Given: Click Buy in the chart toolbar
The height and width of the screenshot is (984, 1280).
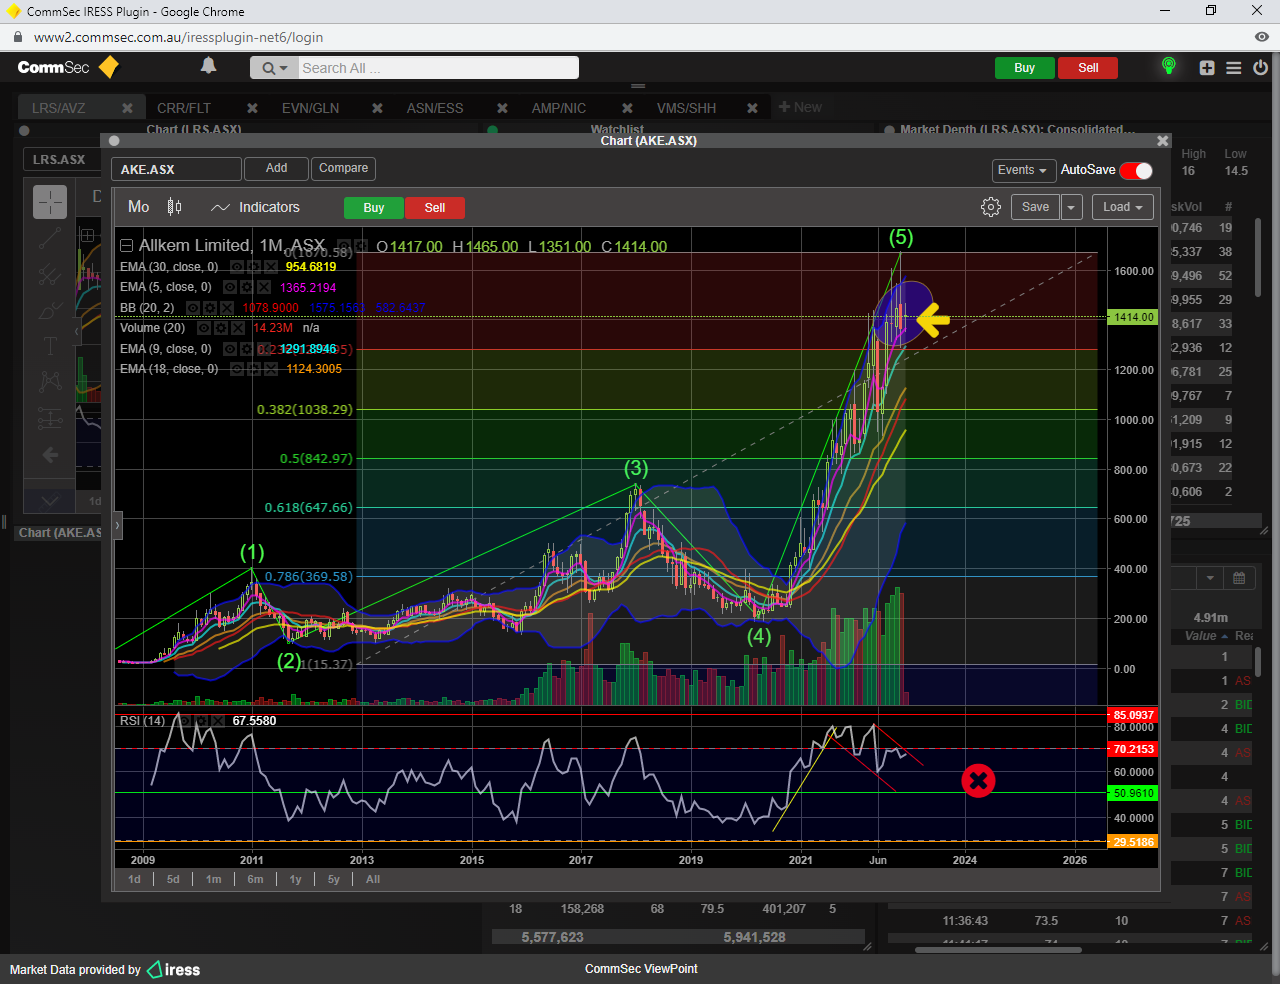Looking at the screenshot, I should (374, 208).
